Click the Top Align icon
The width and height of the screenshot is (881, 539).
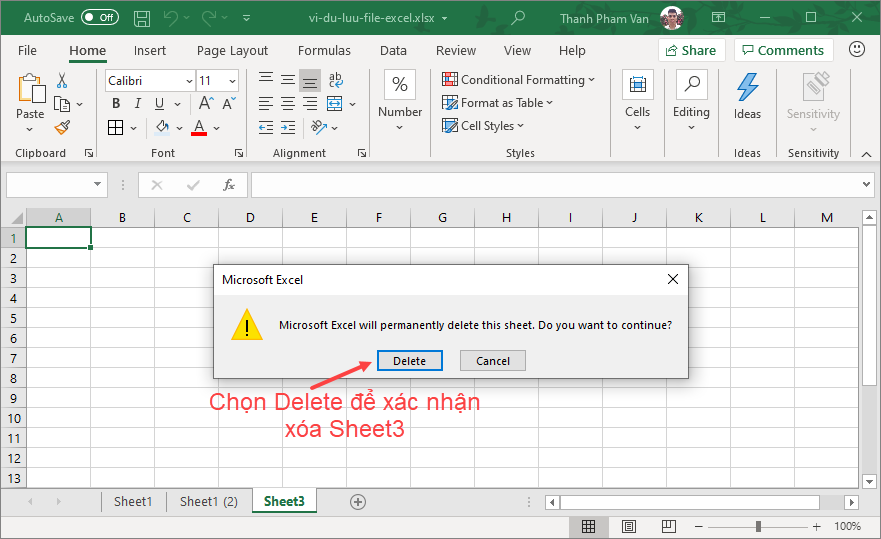tap(266, 79)
